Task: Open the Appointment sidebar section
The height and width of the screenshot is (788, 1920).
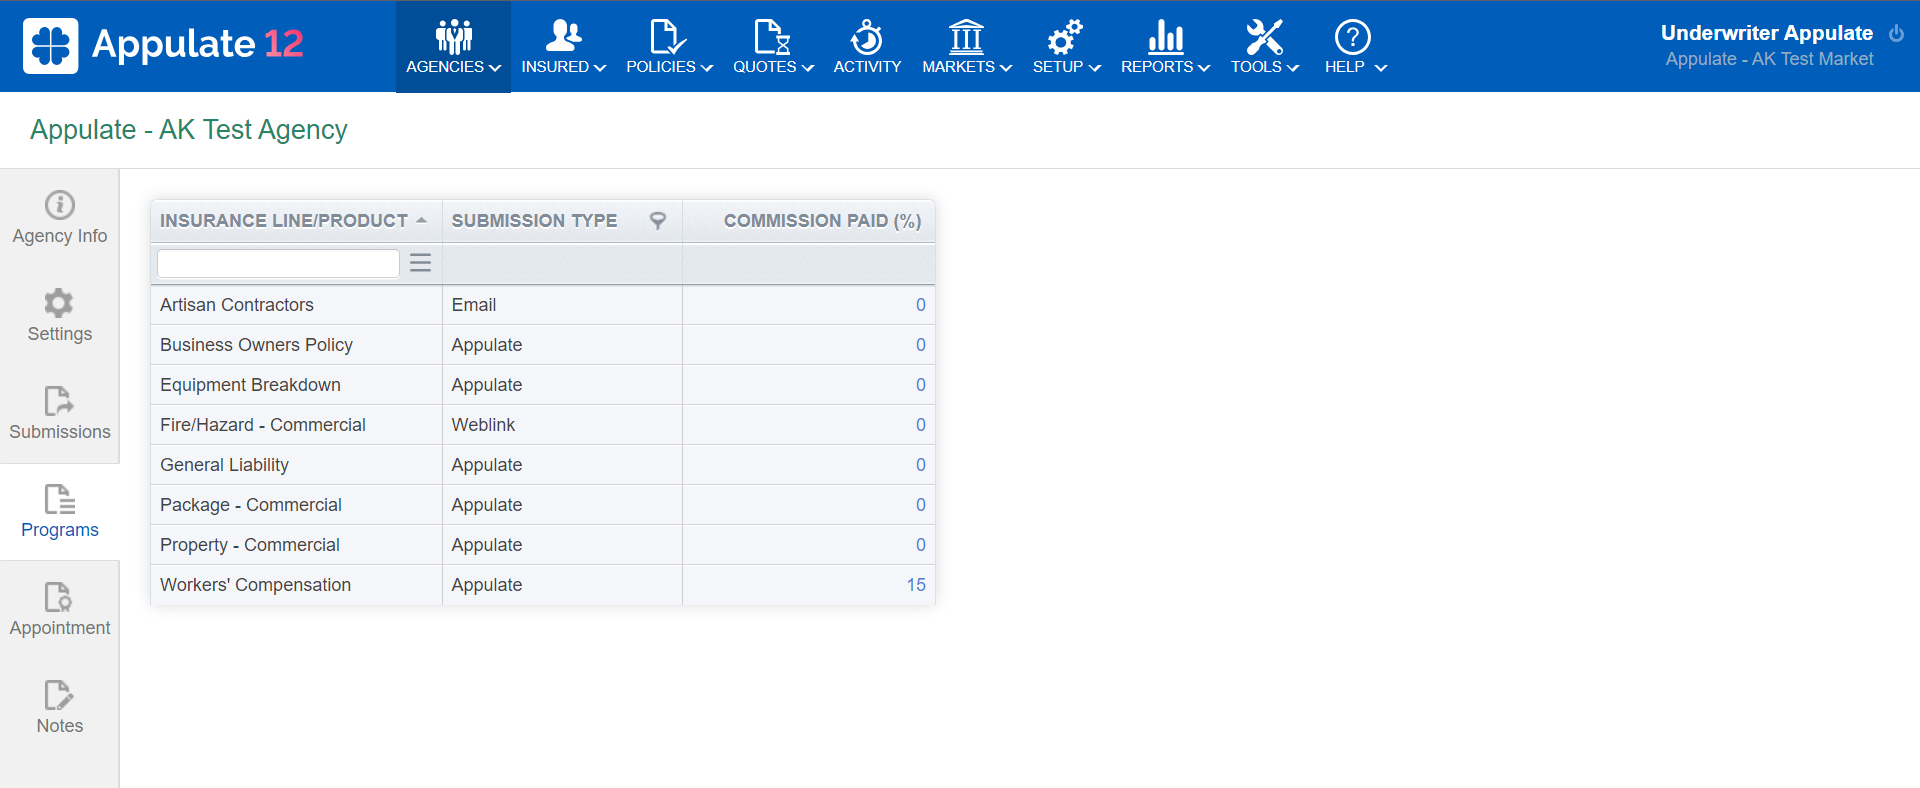Action: click(60, 609)
